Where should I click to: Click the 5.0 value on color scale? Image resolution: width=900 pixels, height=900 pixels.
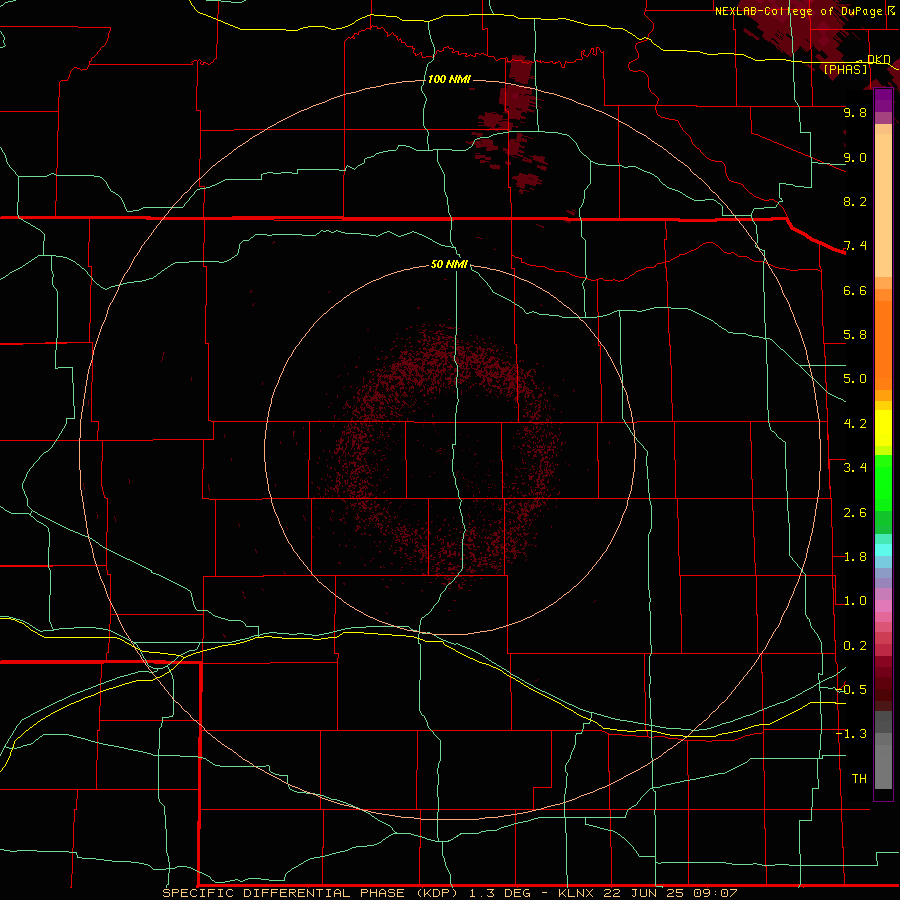855,379
